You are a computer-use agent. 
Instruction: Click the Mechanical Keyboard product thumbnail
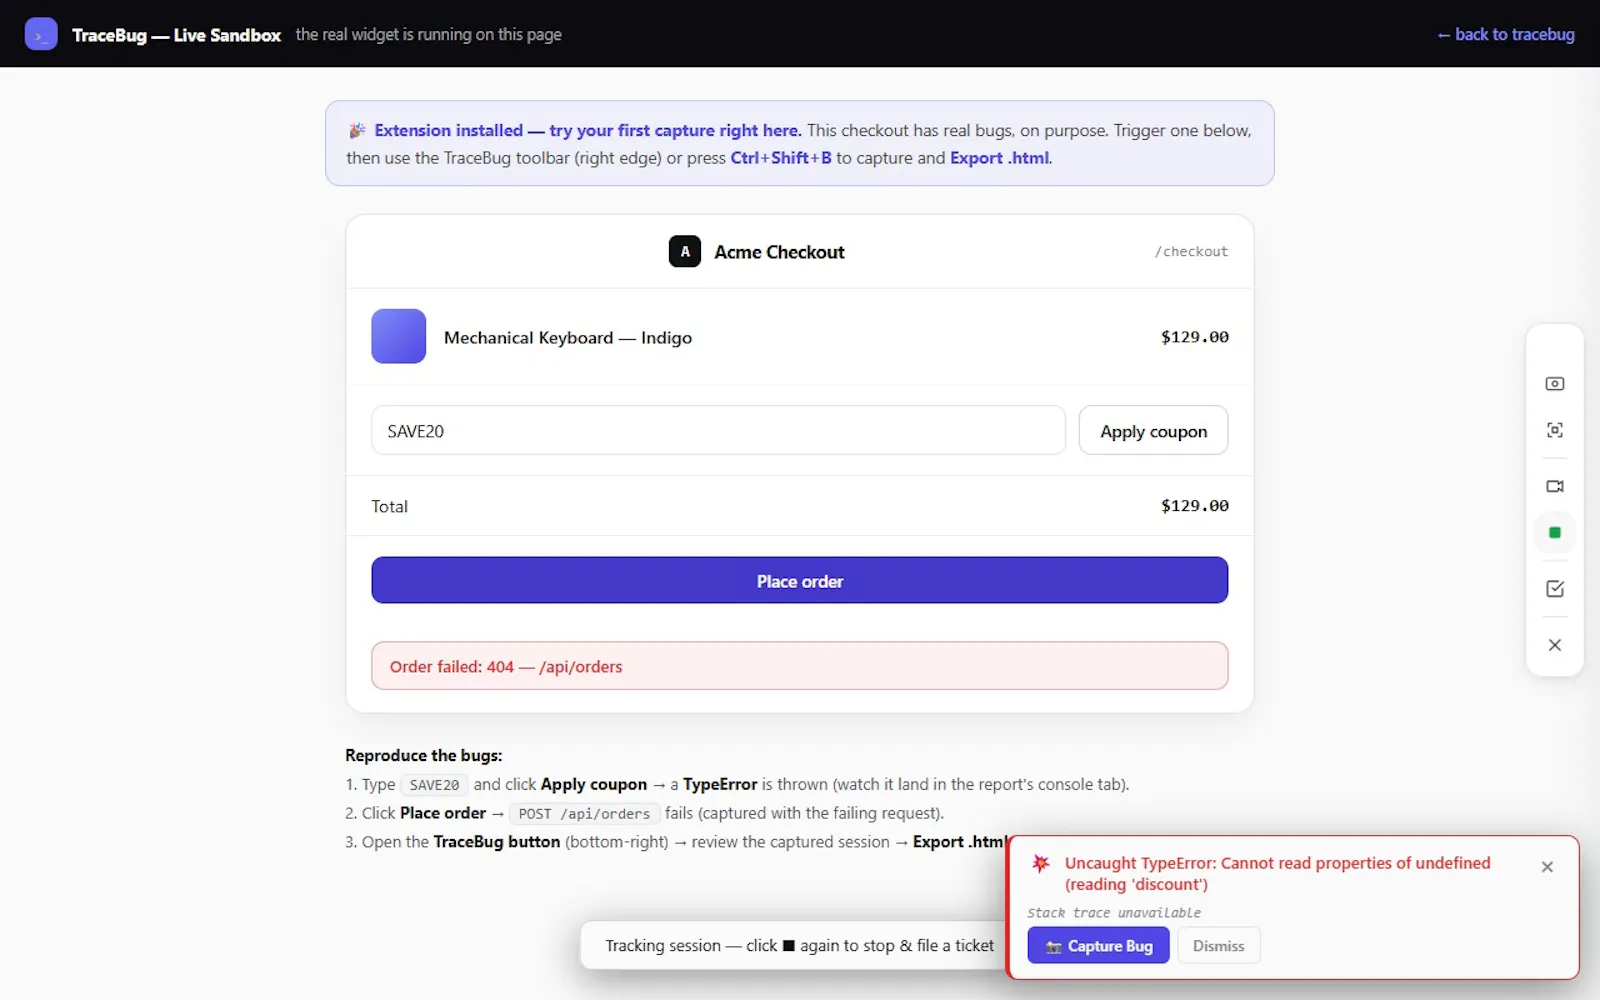tap(399, 336)
